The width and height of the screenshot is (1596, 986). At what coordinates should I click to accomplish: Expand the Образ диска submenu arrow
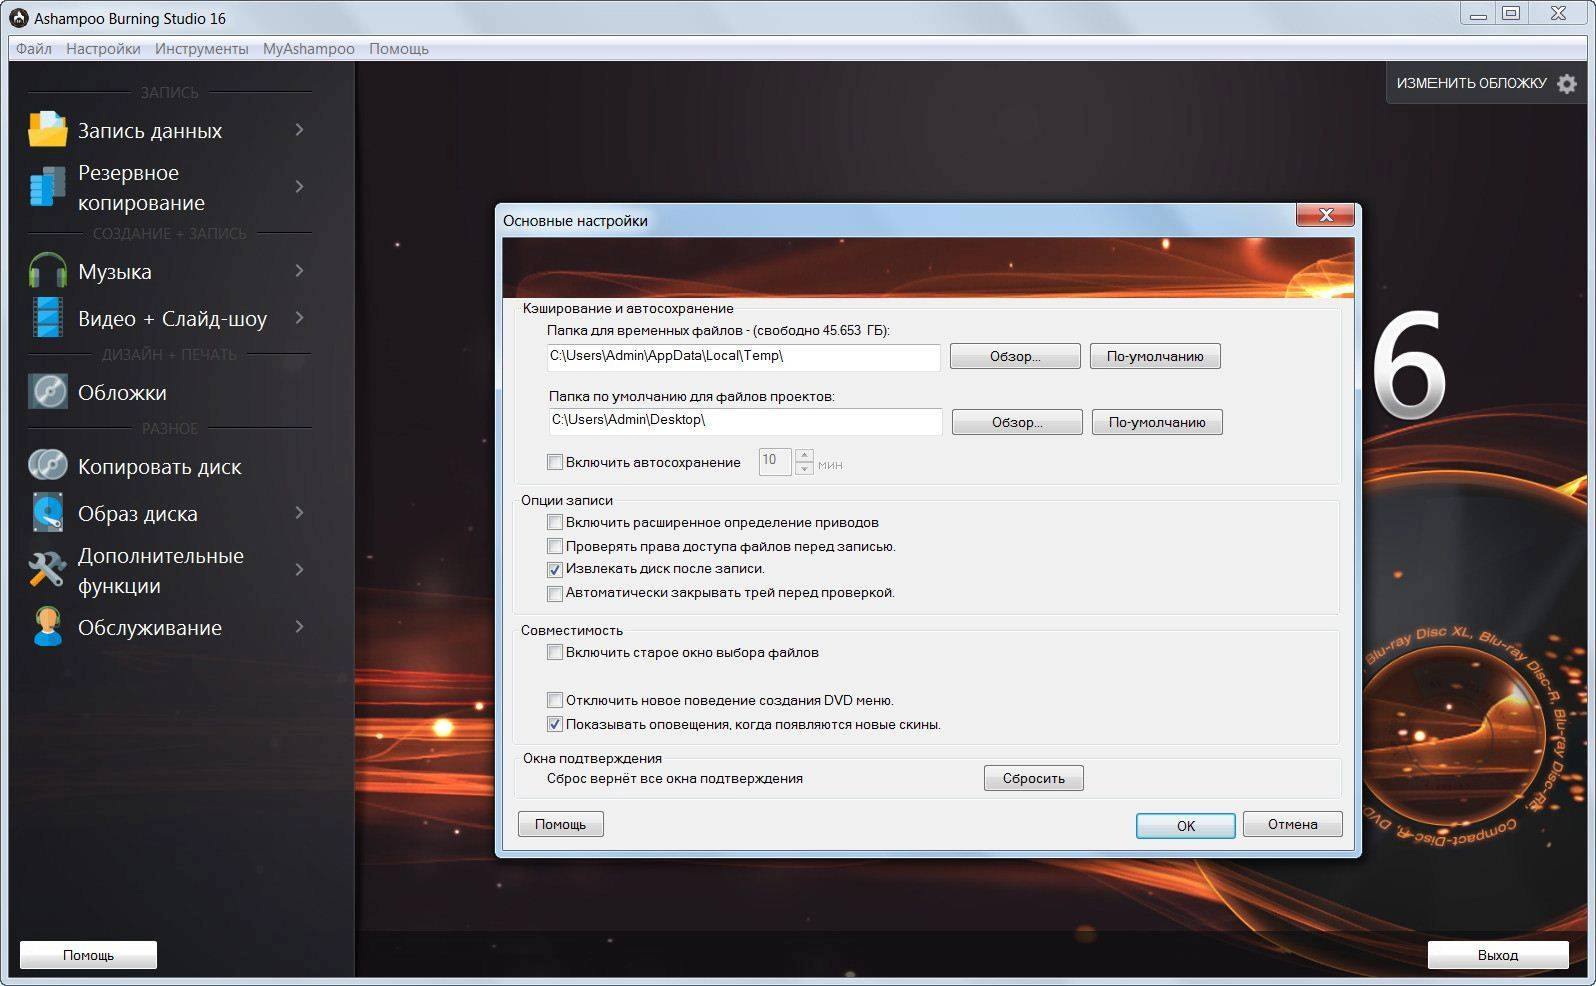tap(299, 513)
